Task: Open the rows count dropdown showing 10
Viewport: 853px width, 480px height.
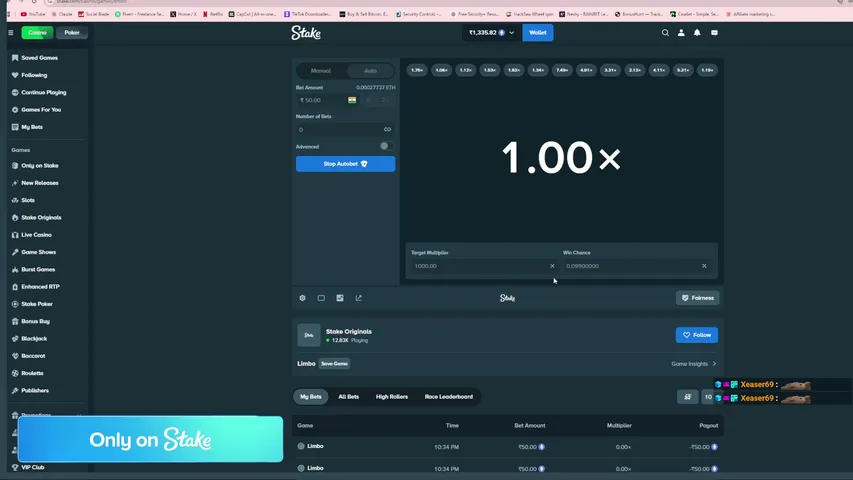Action: (708, 397)
